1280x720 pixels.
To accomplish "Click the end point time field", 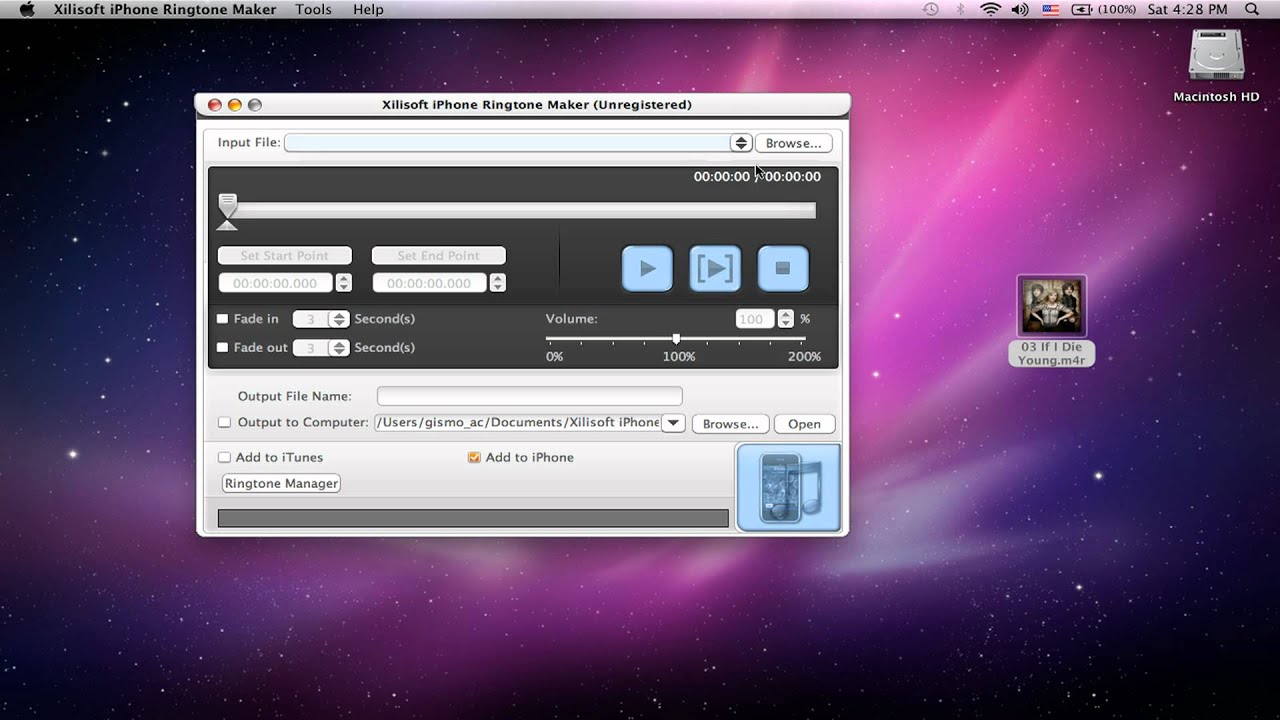I will 431,283.
